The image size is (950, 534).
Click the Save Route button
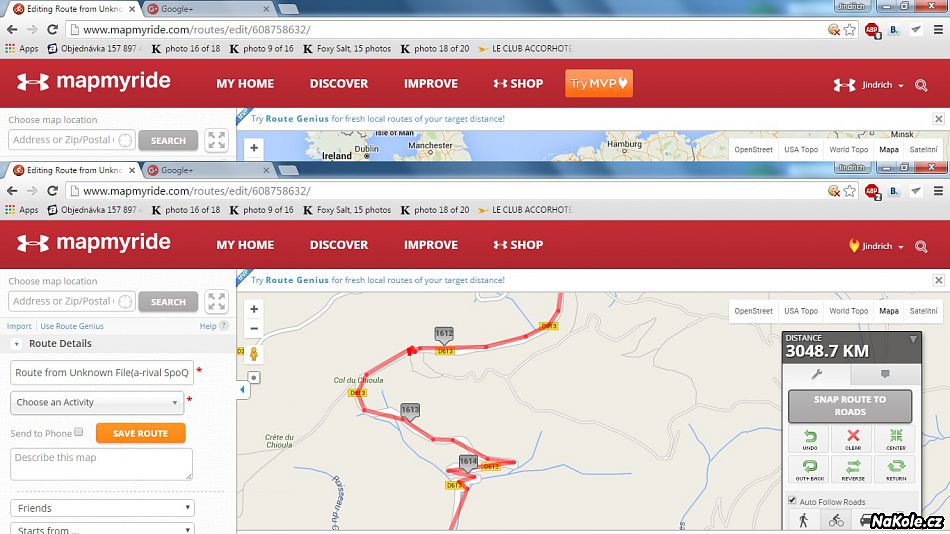[140, 433]
